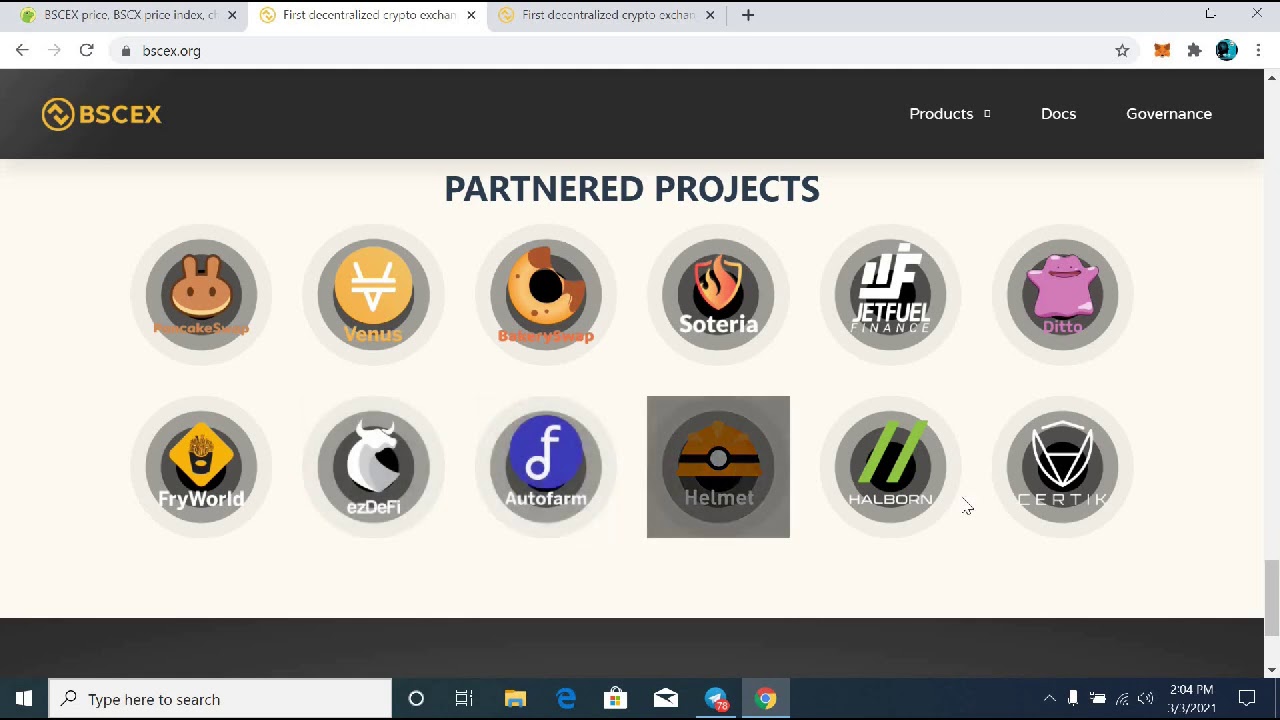
Task: Click the highlighted Helmet partner logo
Action: click(718, 467)
